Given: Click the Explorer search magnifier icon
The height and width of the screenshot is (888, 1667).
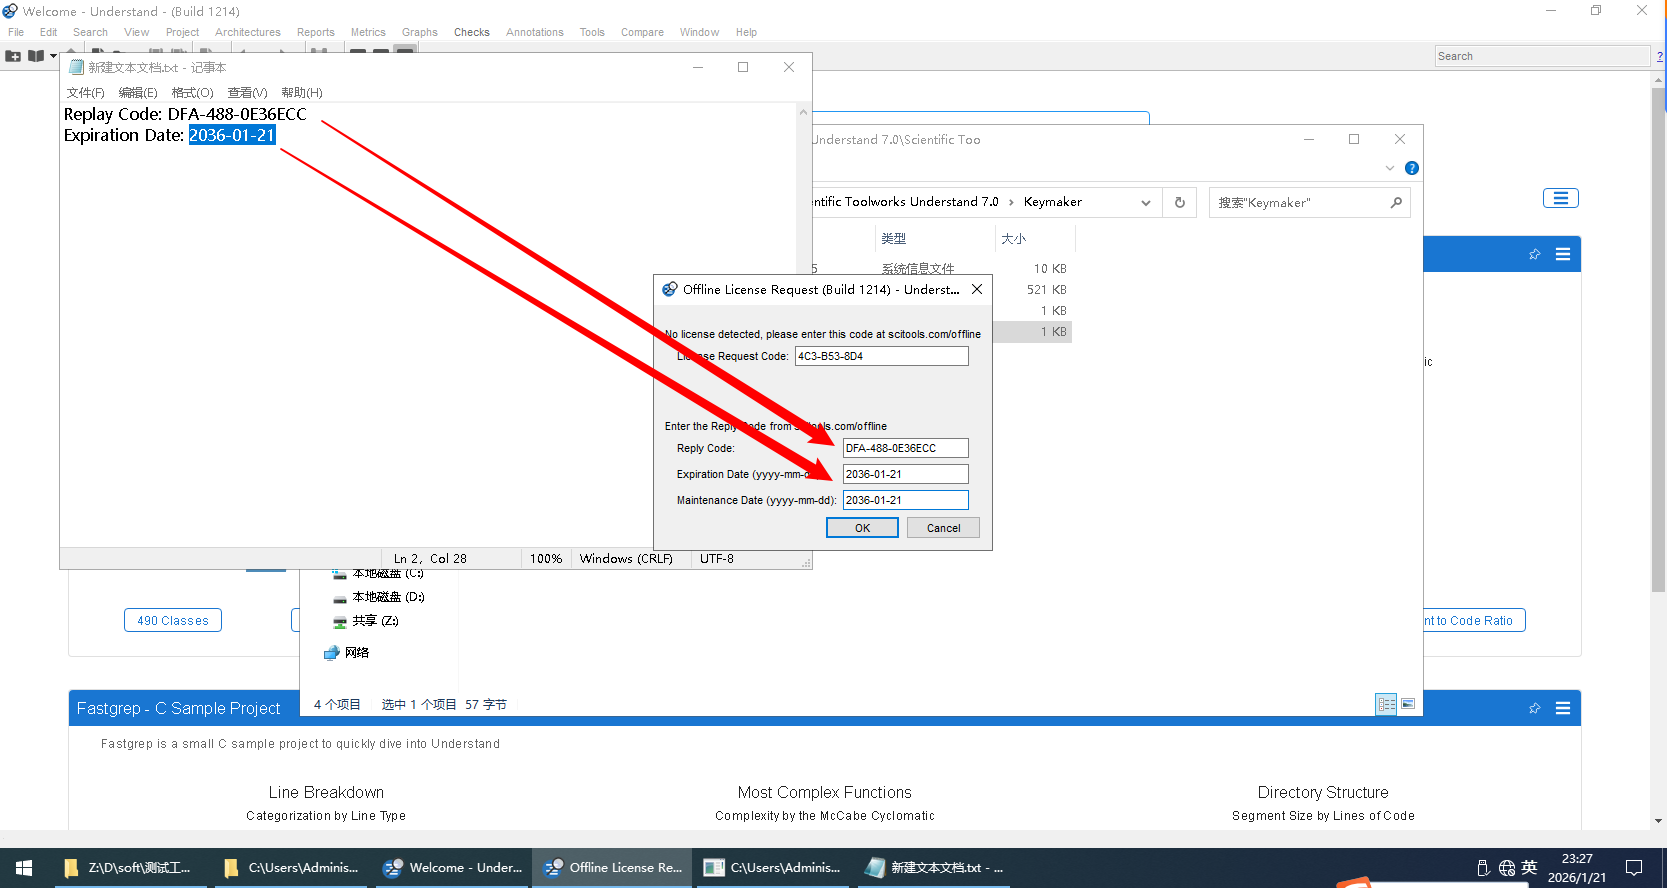Looking at the screenshot, I should [1396, 202].
